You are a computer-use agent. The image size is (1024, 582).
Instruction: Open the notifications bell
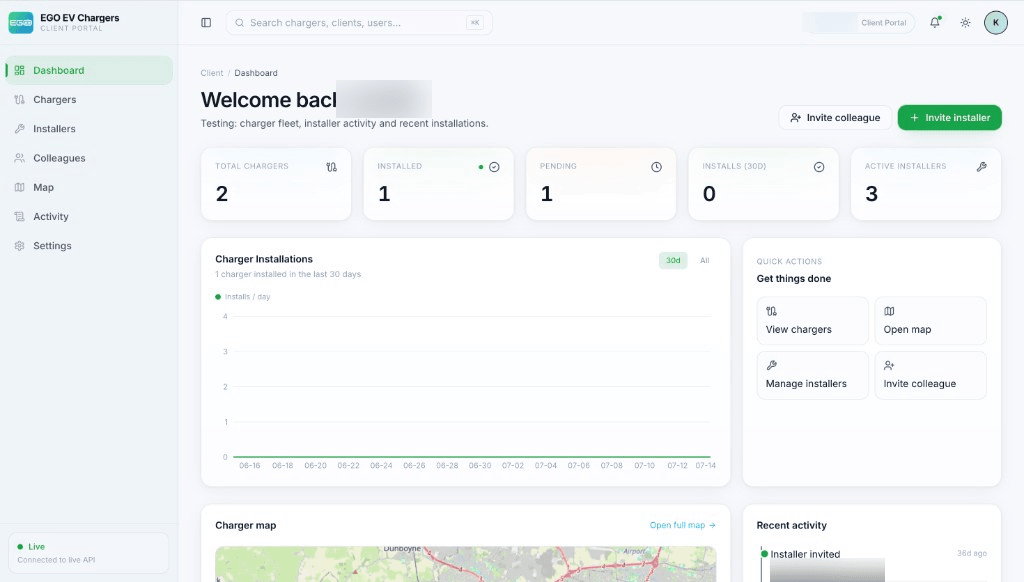click(935, 23)
